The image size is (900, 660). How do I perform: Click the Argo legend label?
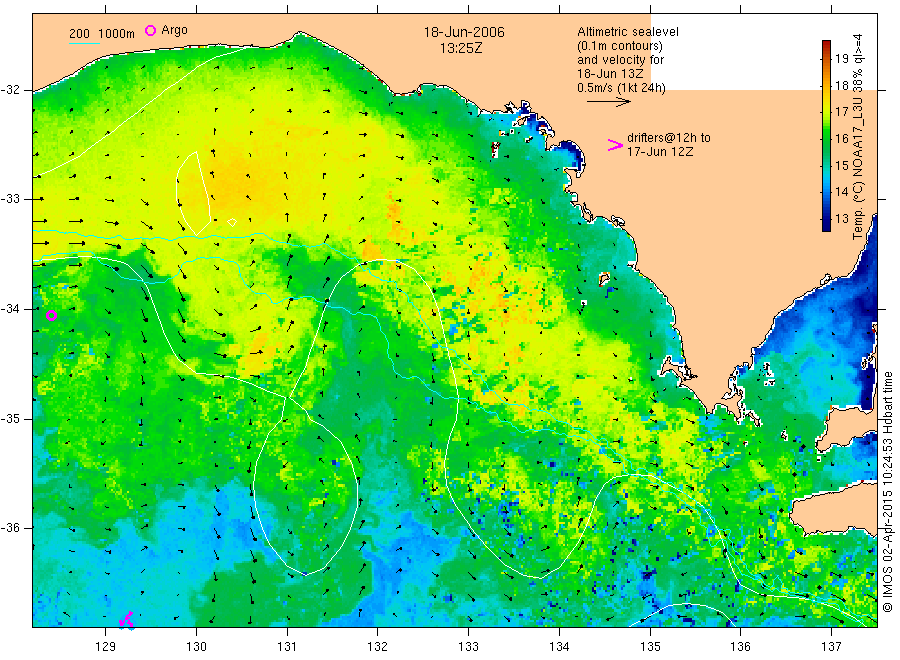pos(174,30)
